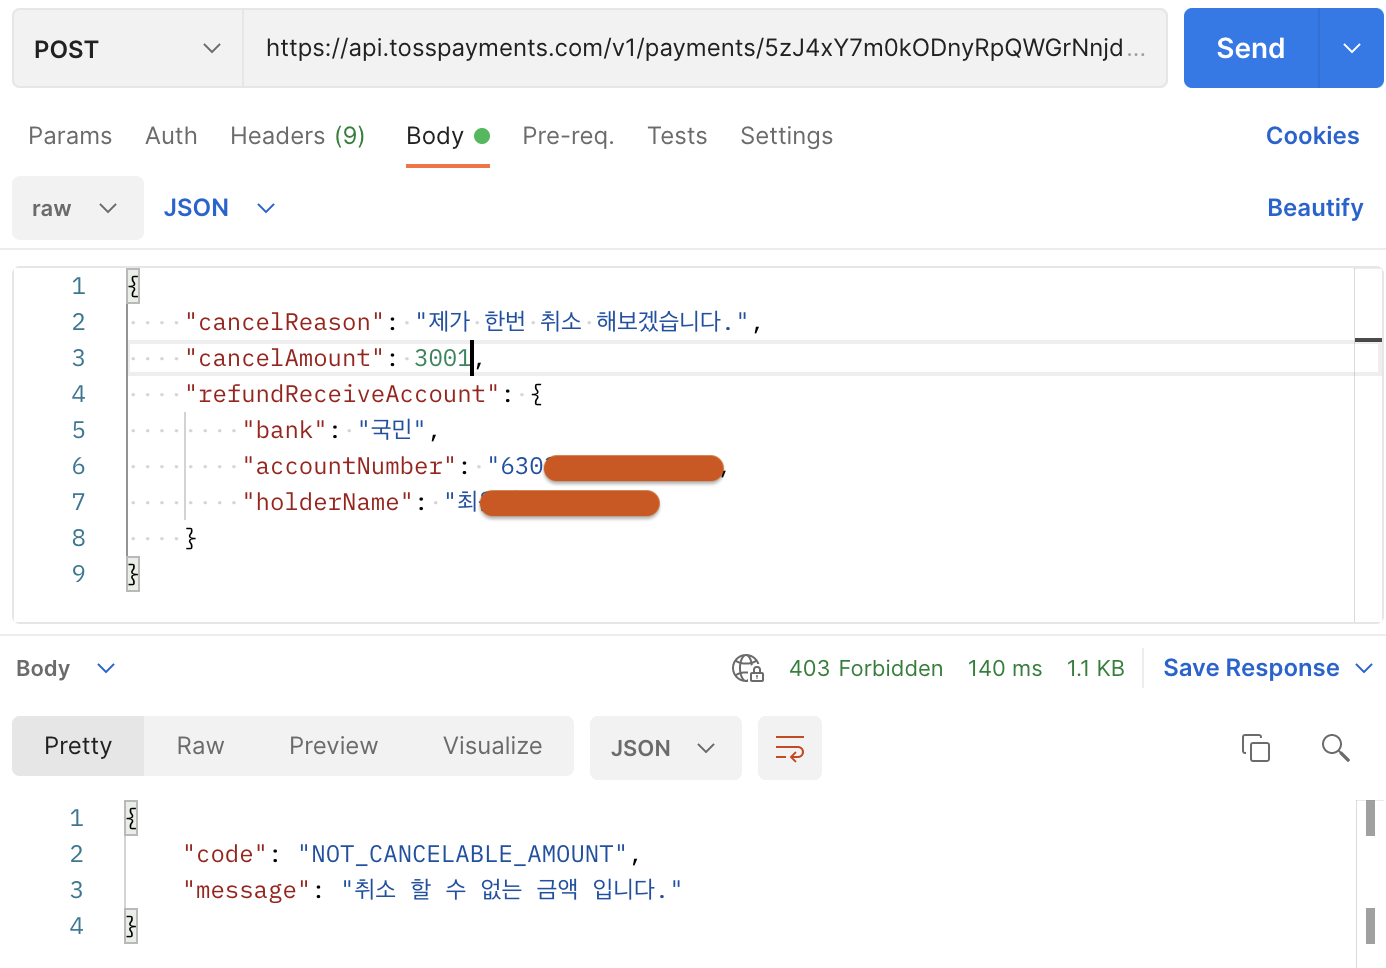Click the 1.1 KB response size
The width and height of the screenshot is (1386, 968).
click(1095, 668)
